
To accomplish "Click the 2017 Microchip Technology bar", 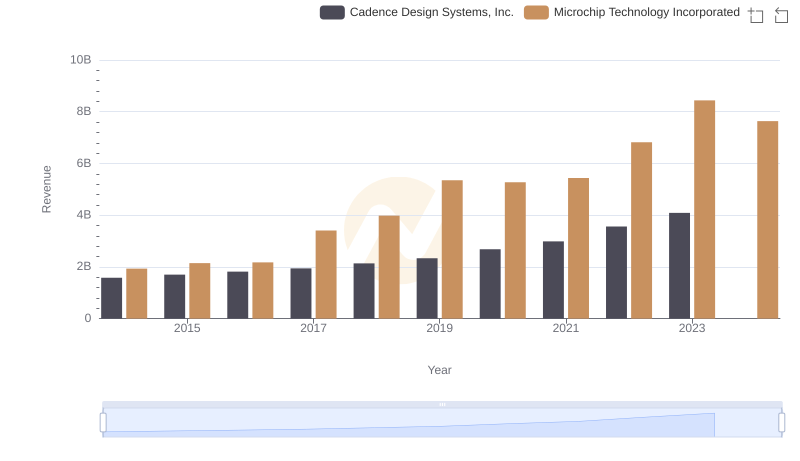I will (x=326, y=275).
